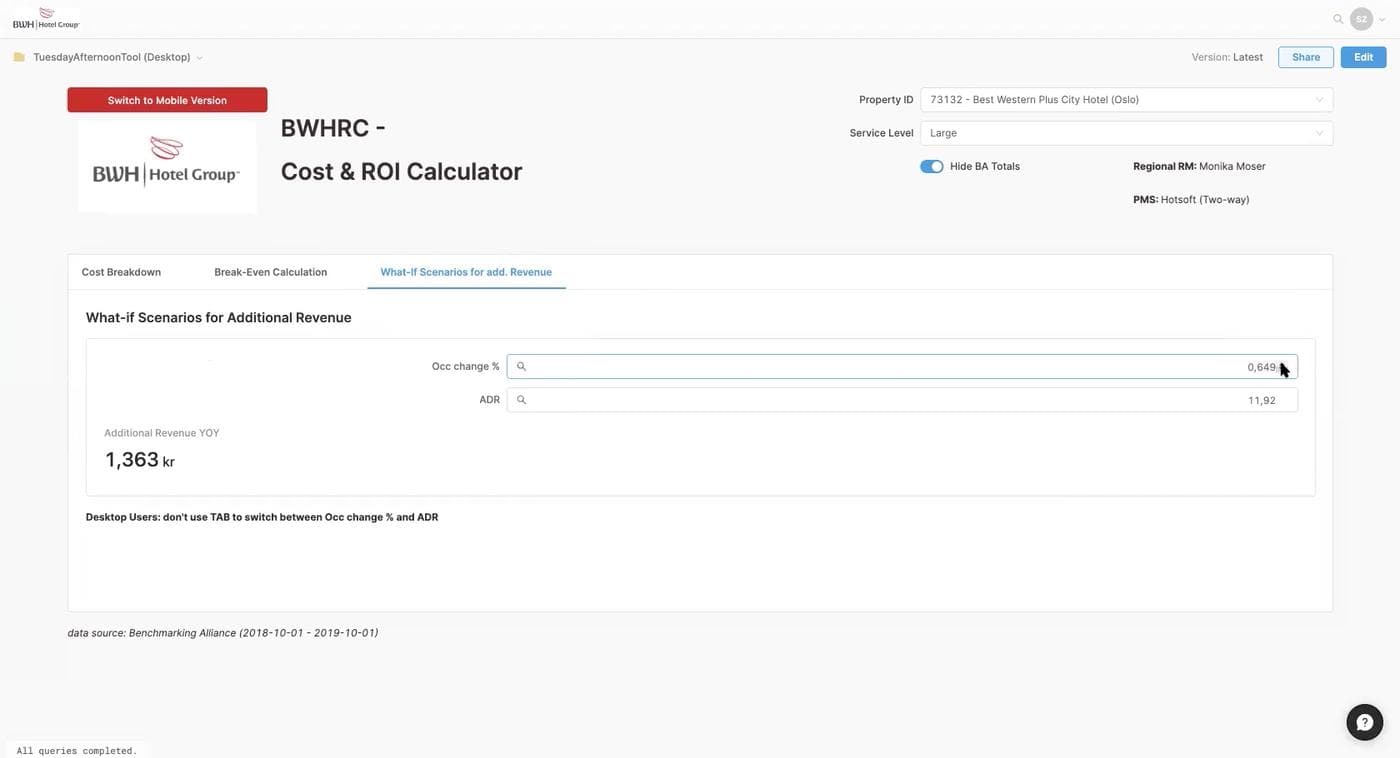1400x758 pixels.
Task: Click magnifier icon in Occ change % field
Action: tap(521, 367)
